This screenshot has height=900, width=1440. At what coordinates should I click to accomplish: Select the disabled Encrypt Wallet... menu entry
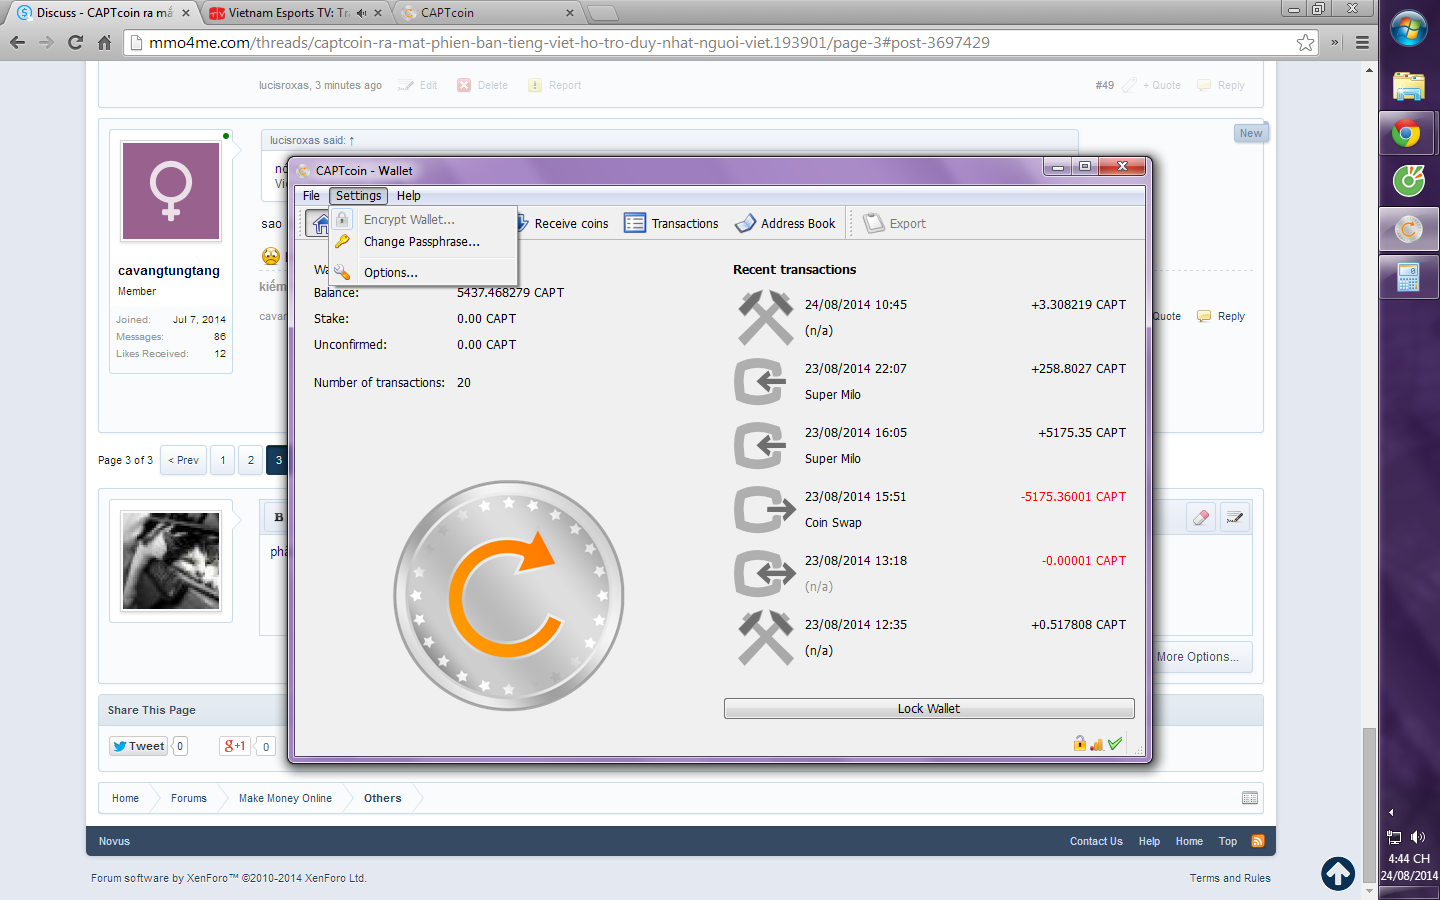(409, 220)
